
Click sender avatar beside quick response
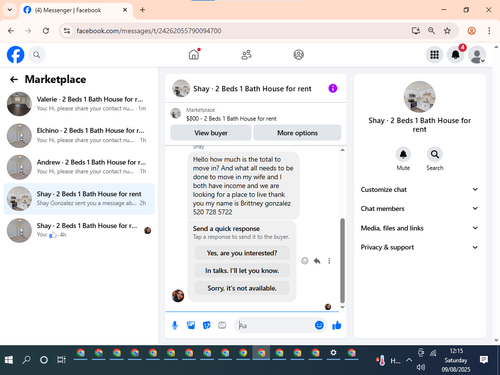click(178, 295)
